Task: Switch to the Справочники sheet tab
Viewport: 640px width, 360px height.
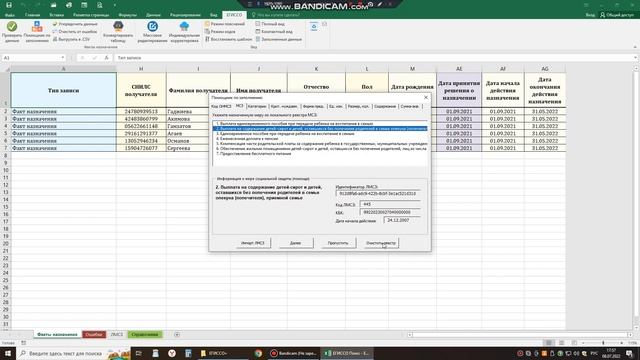Action: coord(145,335)
